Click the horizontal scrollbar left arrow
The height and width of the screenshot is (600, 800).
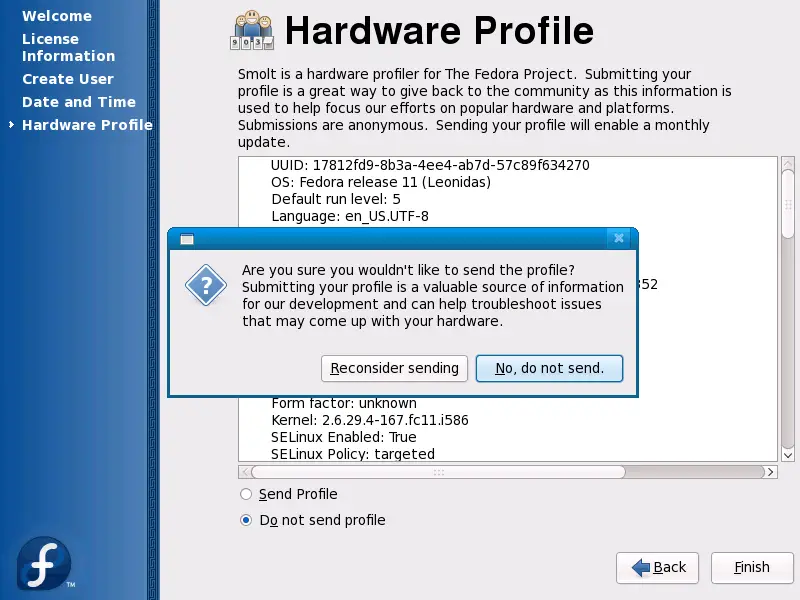[245, 472]
